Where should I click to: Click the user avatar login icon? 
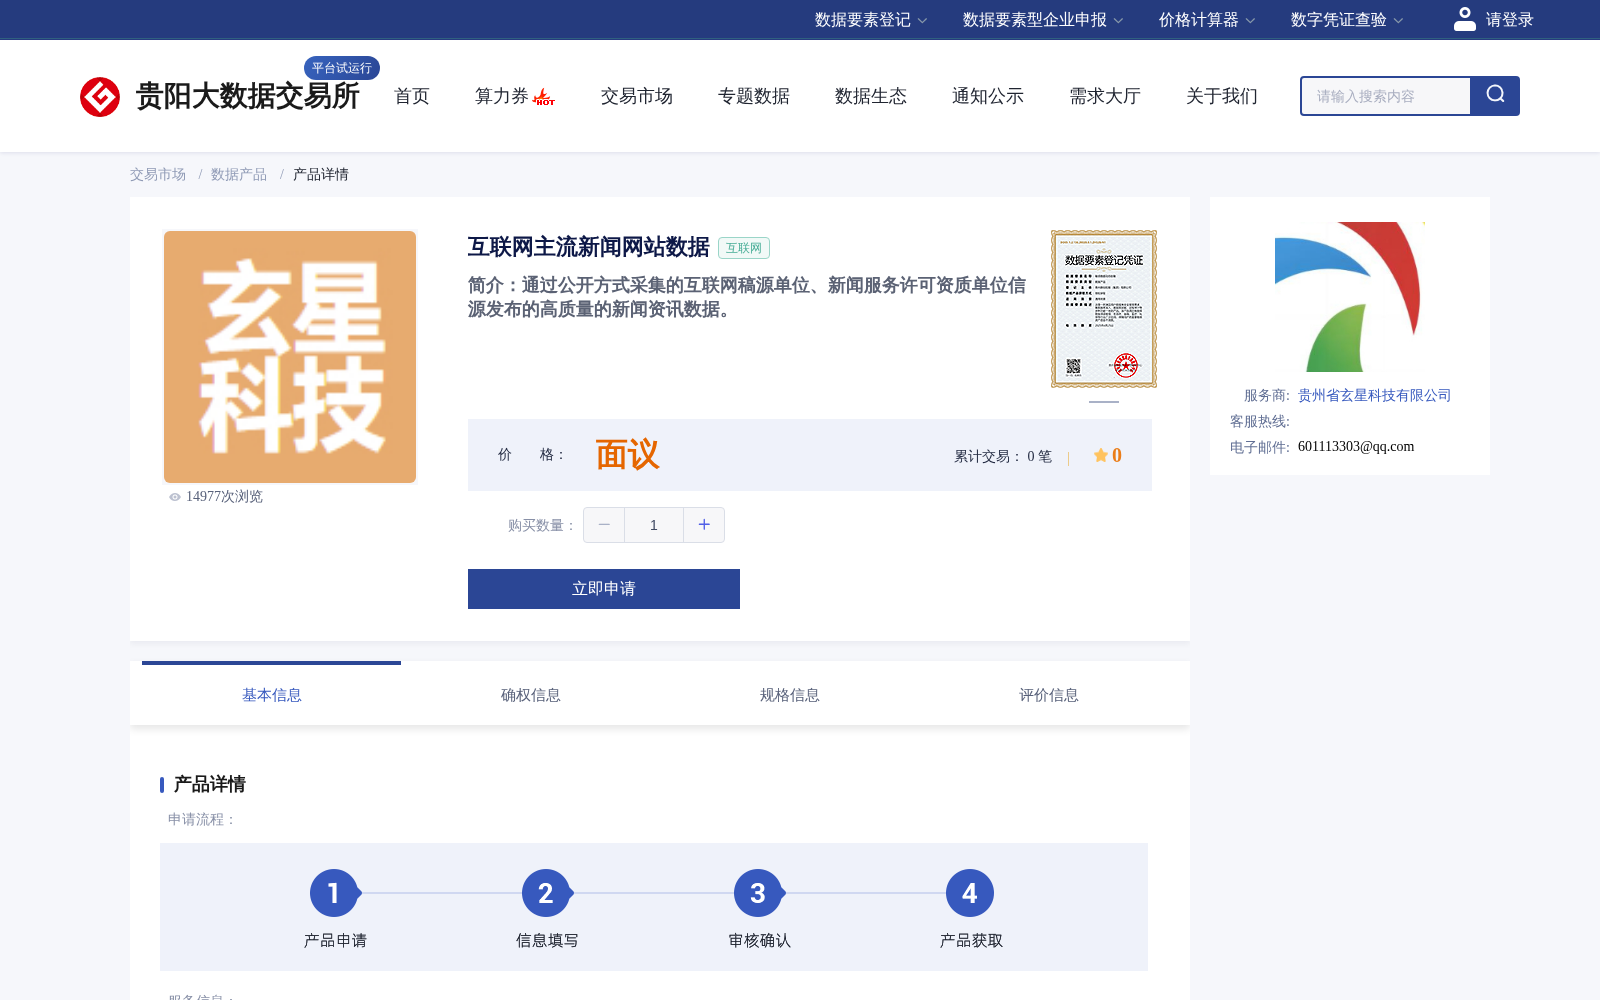(1465, 19)
